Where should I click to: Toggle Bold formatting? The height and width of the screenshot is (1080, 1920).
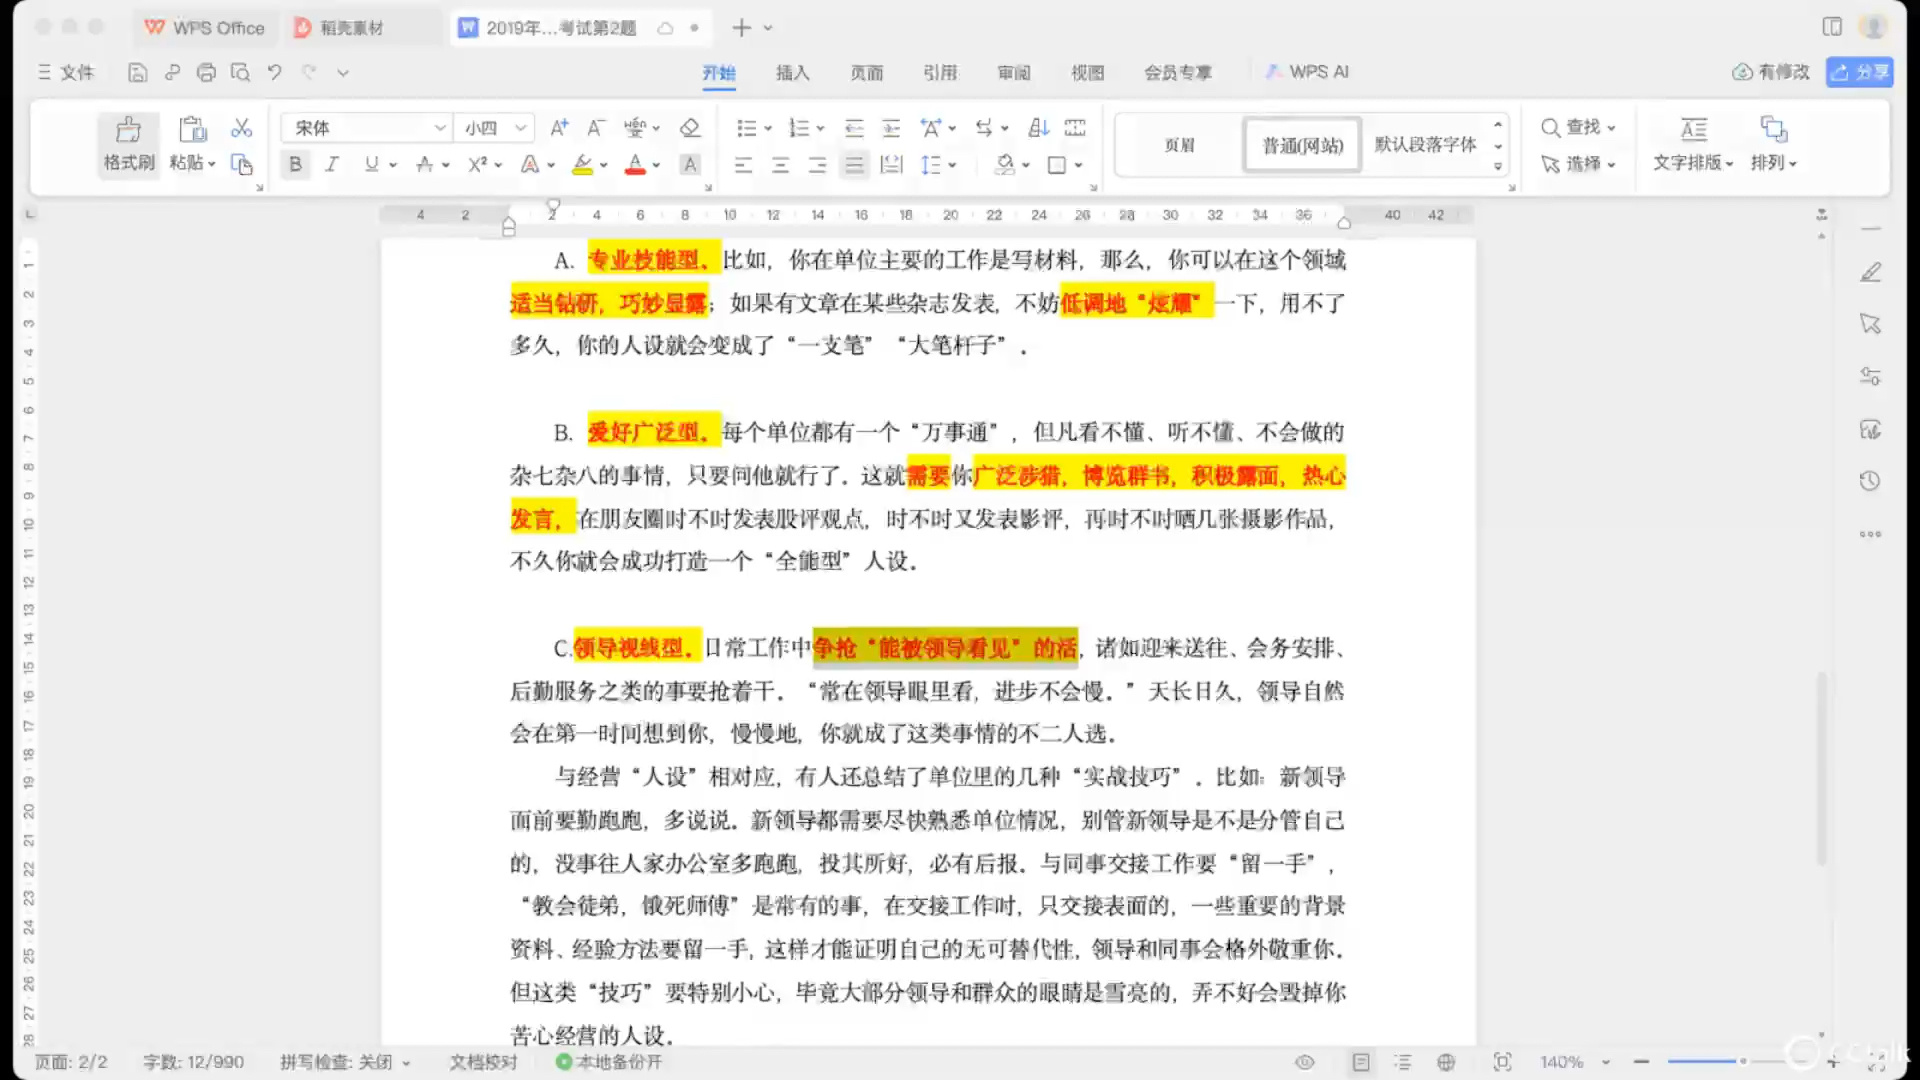pyautogui.click(x=295, y=164)
